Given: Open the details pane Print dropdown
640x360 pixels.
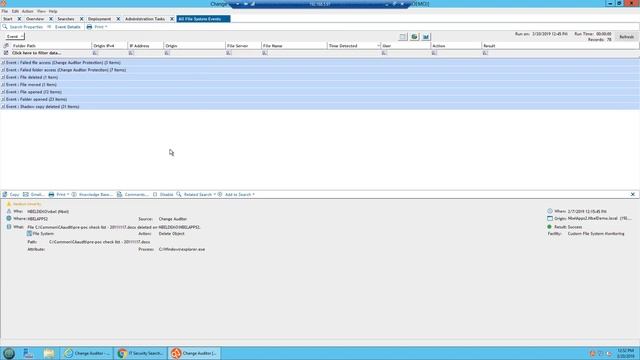Looking at the screenshot, I should [x=59, y=195].
